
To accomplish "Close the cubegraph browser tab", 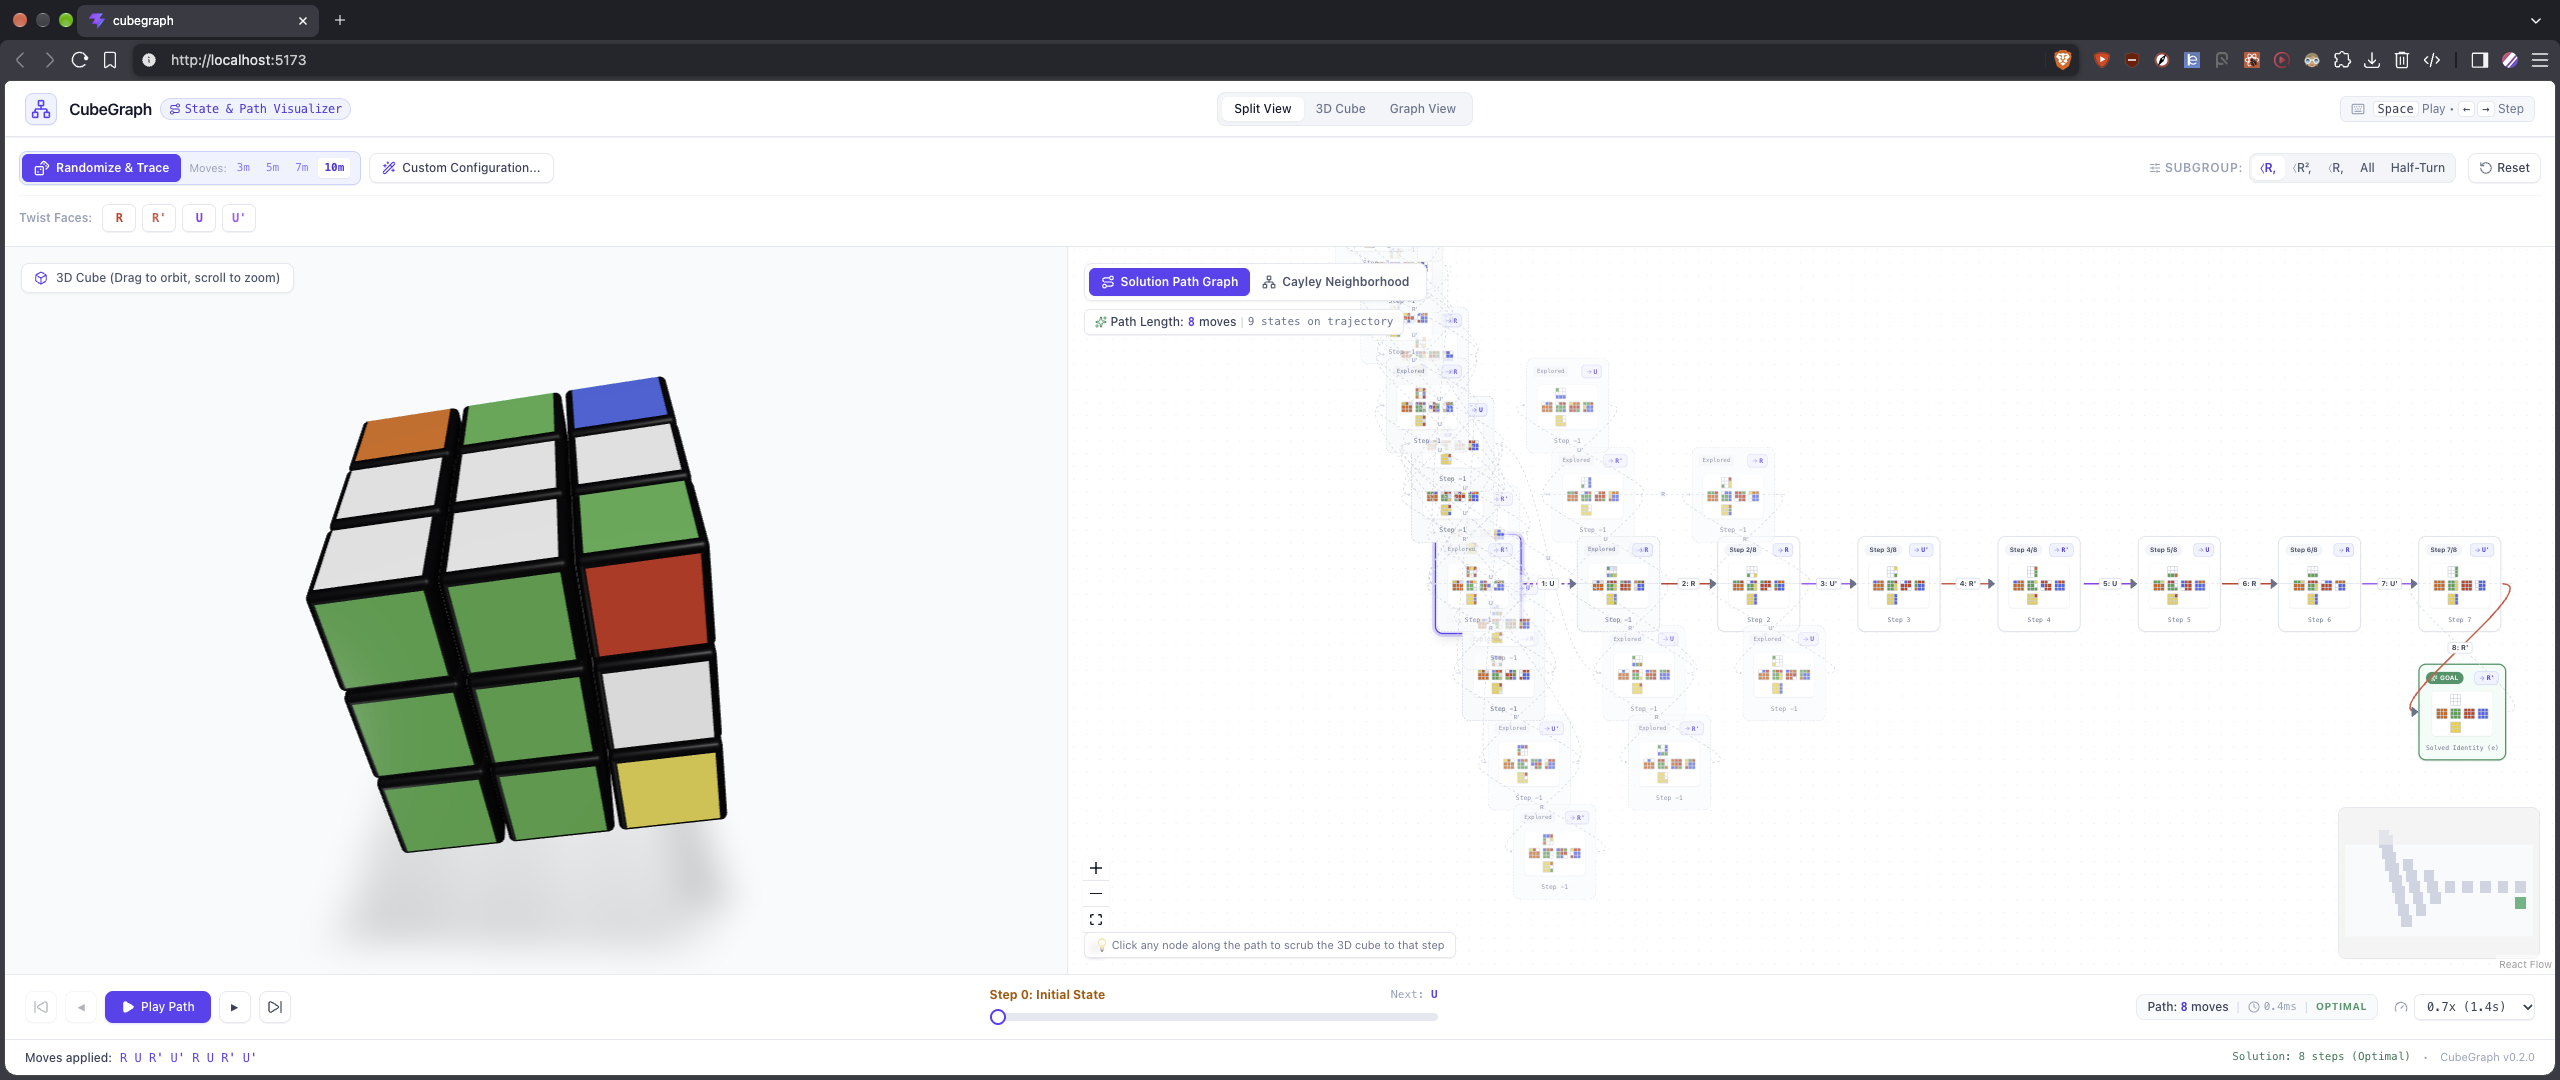I will click(303, 20).
